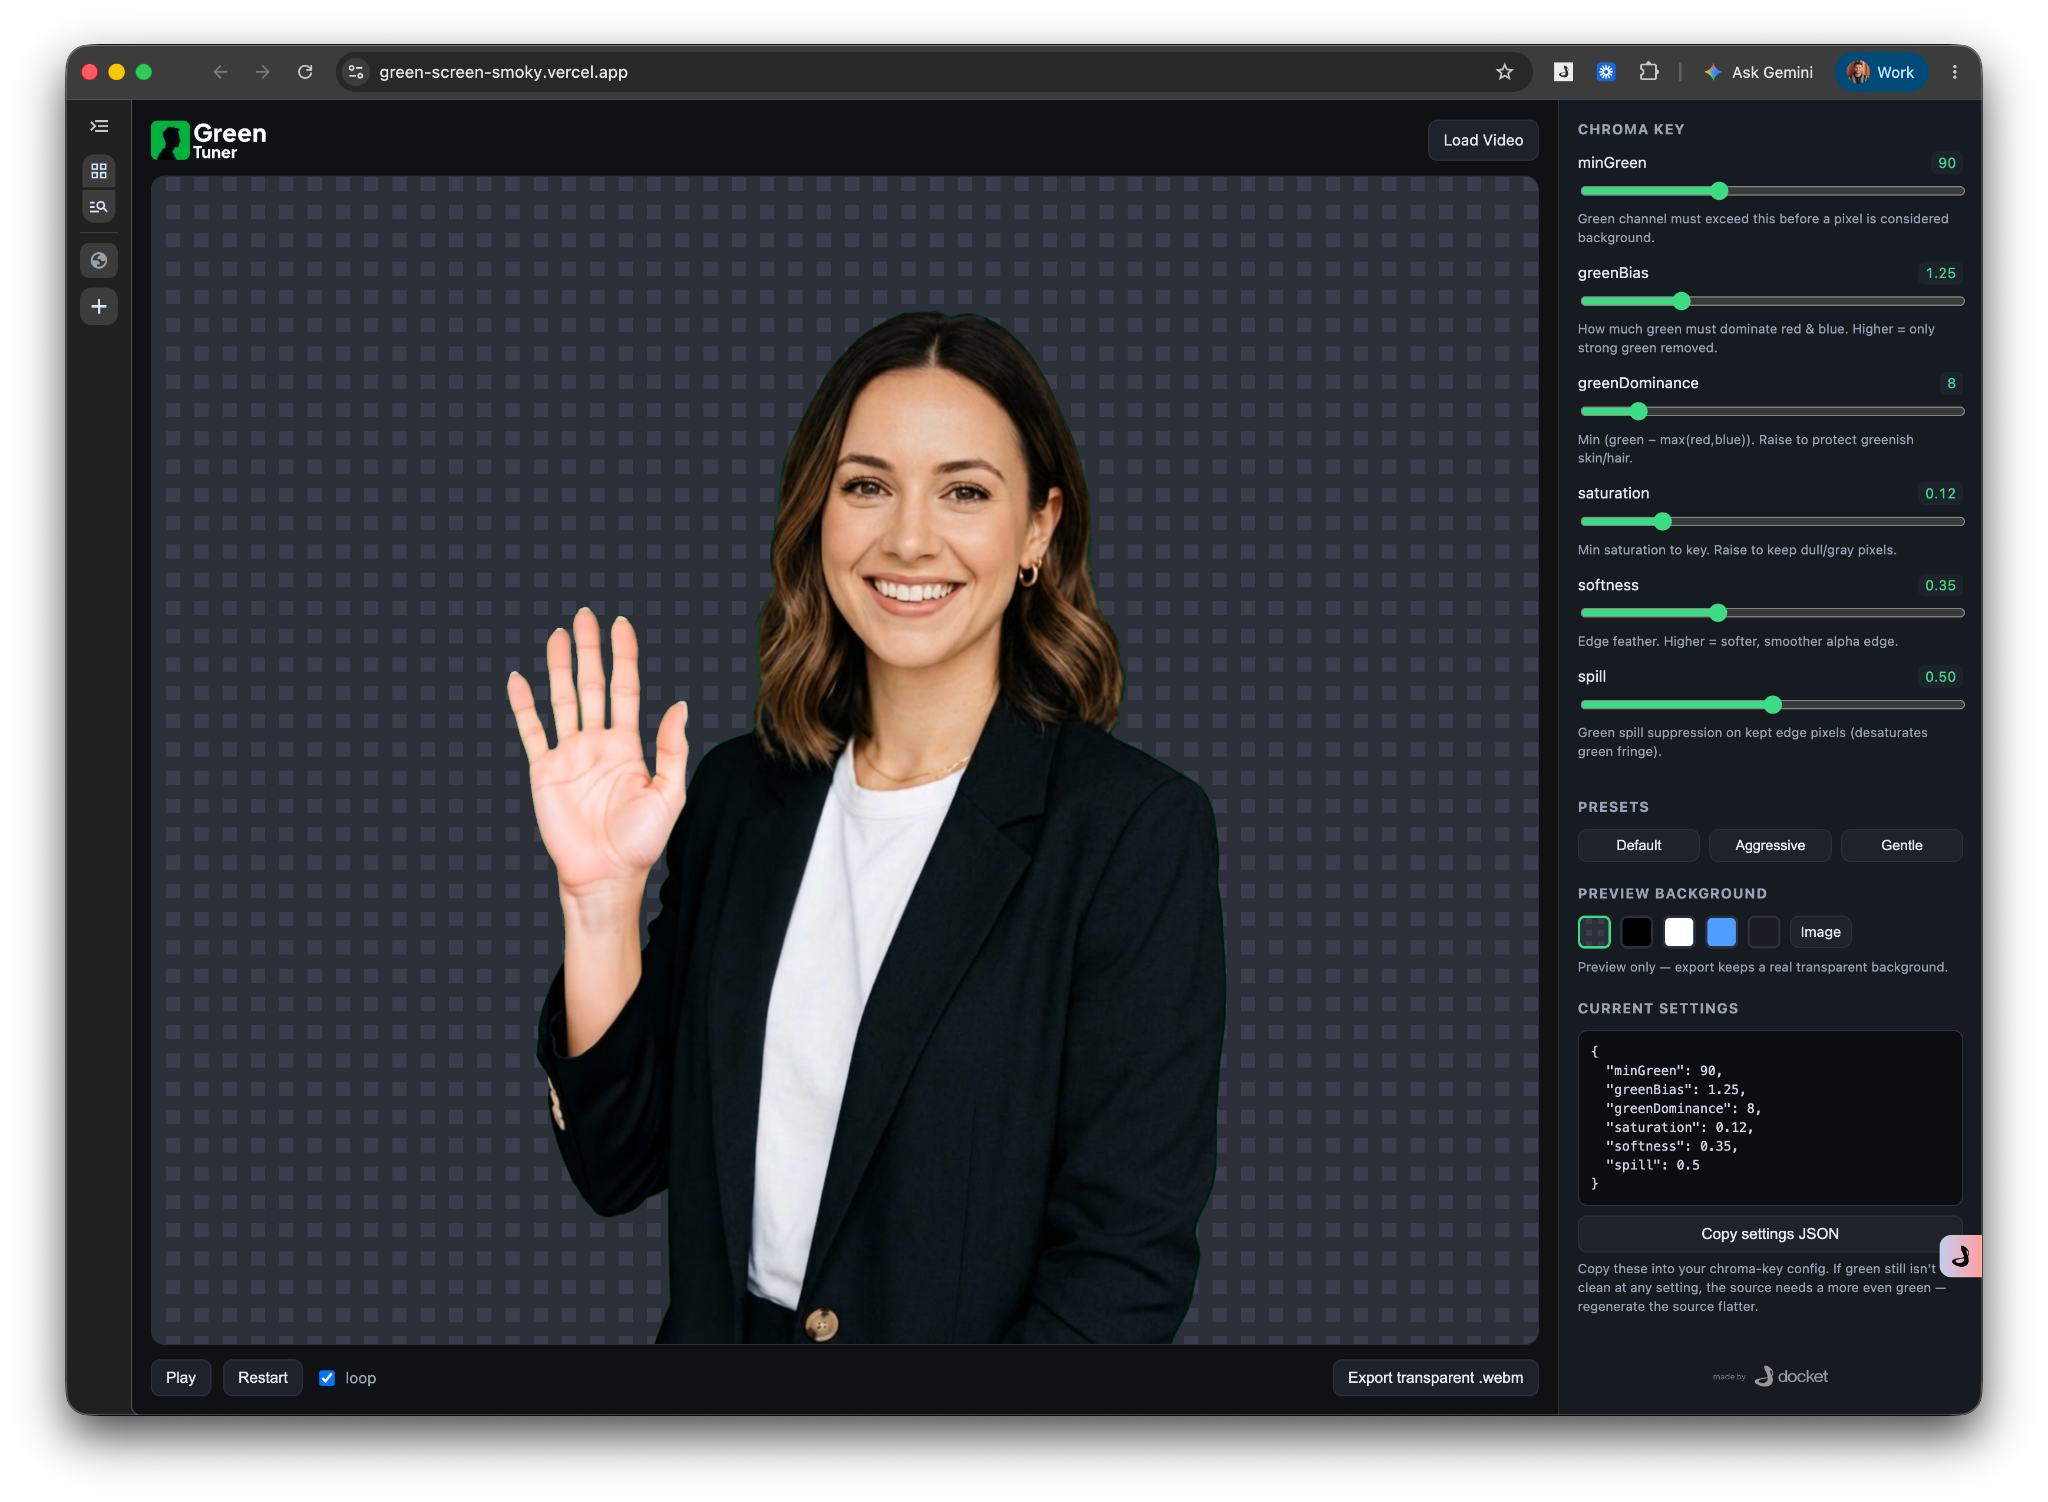Adjust the minGreen slider
This screenshot has height=1502, width=2048.
click(x=1771, y=191)
